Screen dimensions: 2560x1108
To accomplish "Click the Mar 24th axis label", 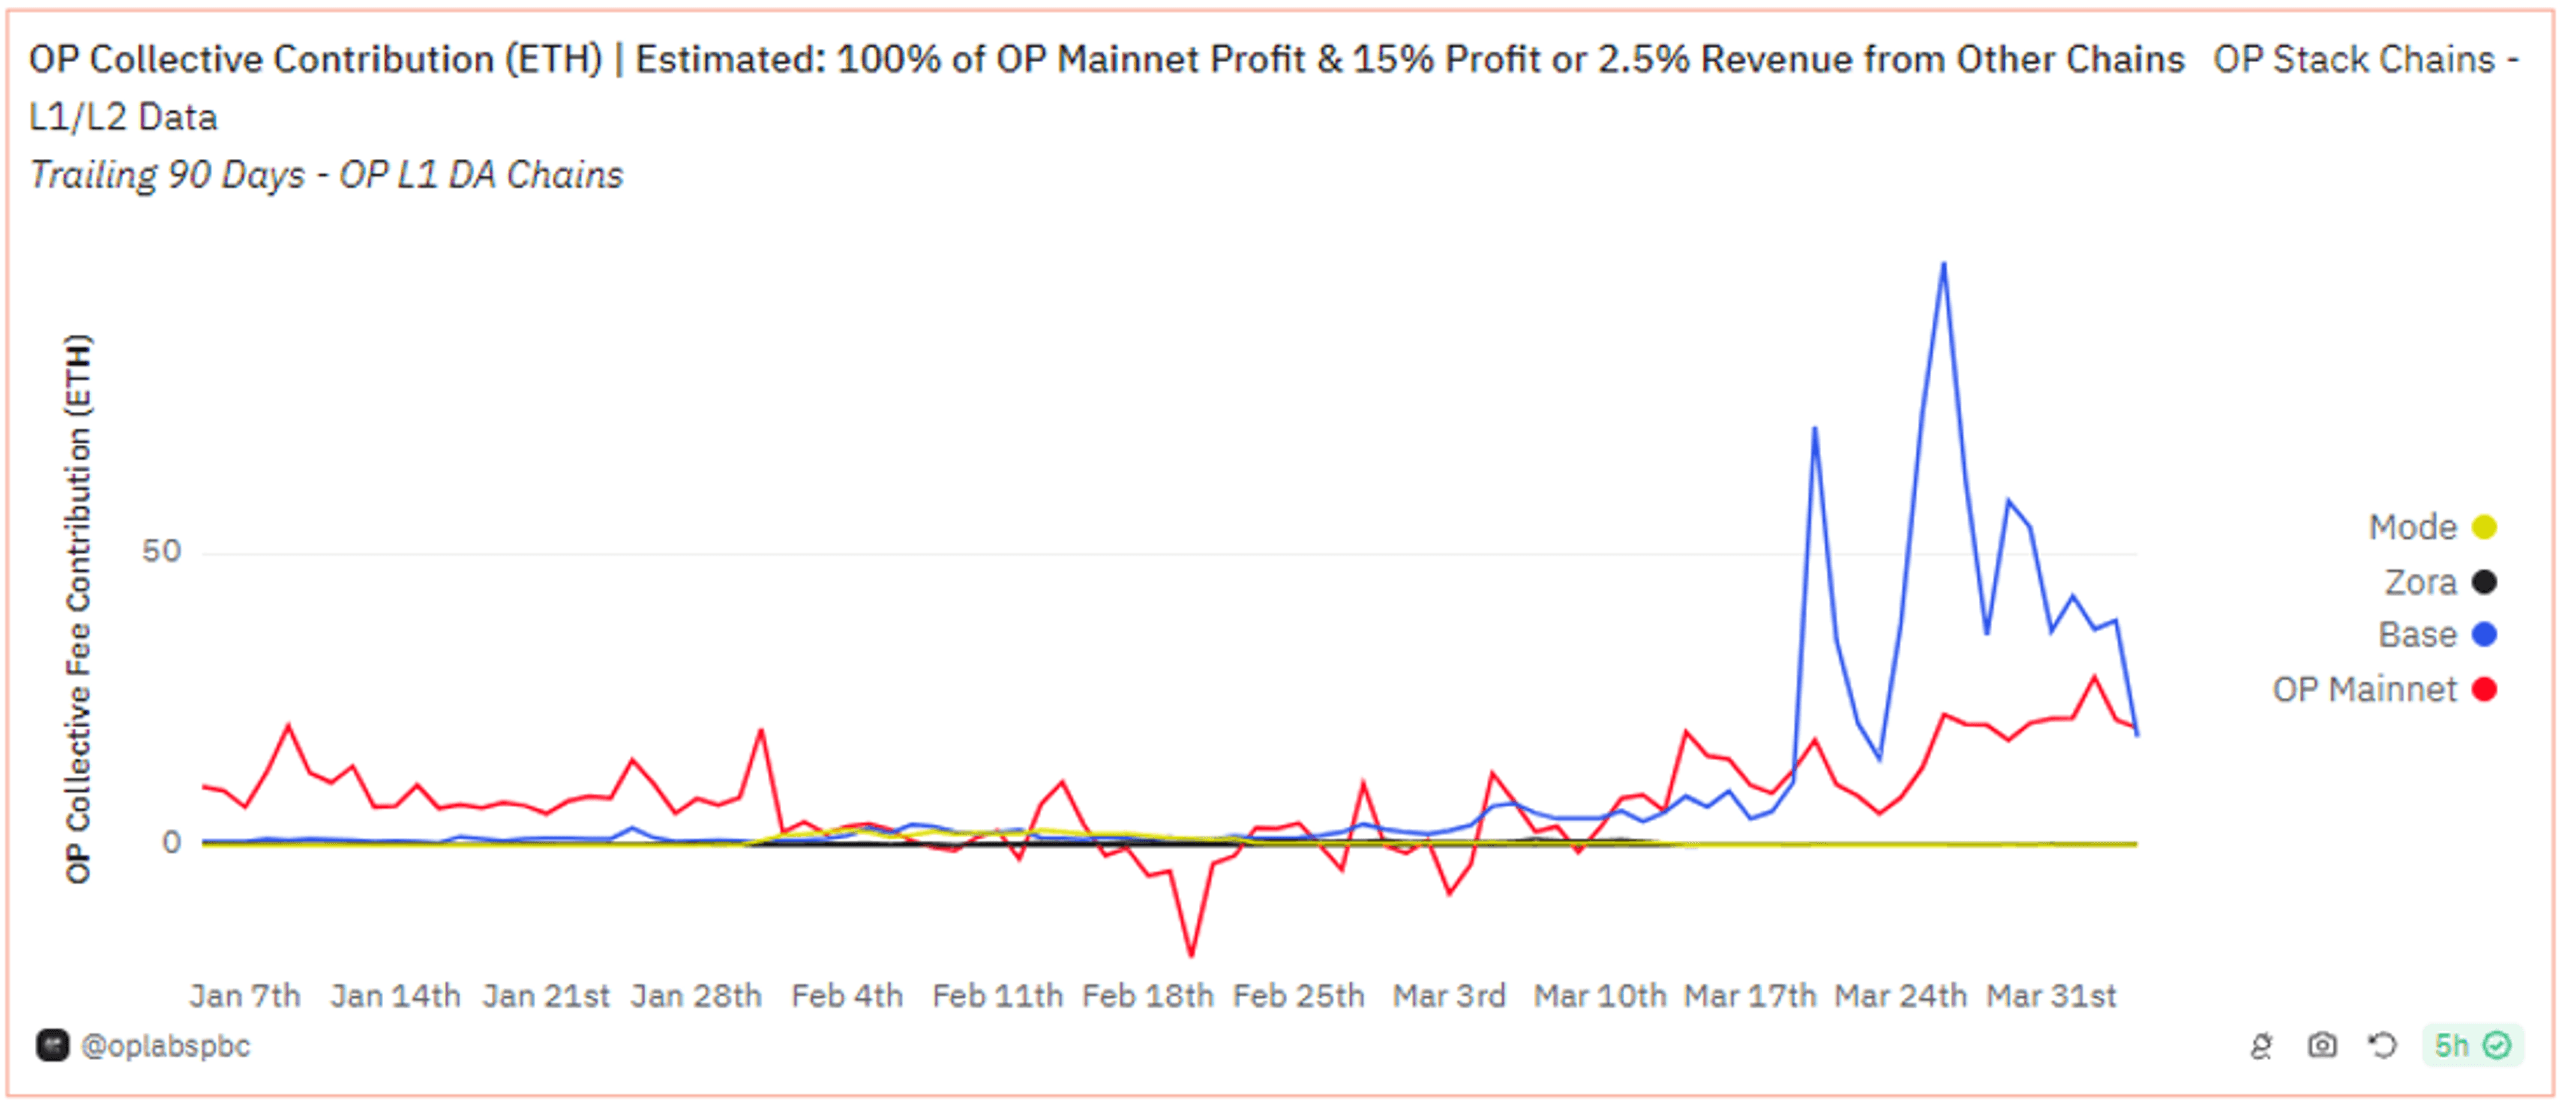I will [1900, 996].
